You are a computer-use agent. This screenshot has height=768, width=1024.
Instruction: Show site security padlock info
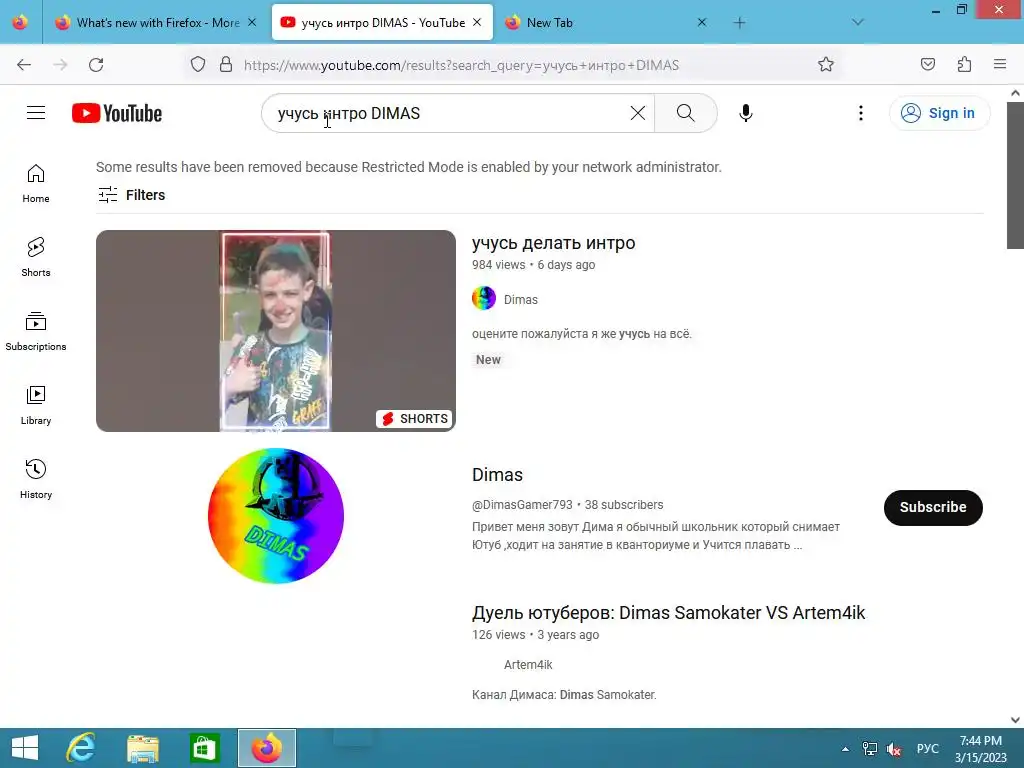[226, 65]
